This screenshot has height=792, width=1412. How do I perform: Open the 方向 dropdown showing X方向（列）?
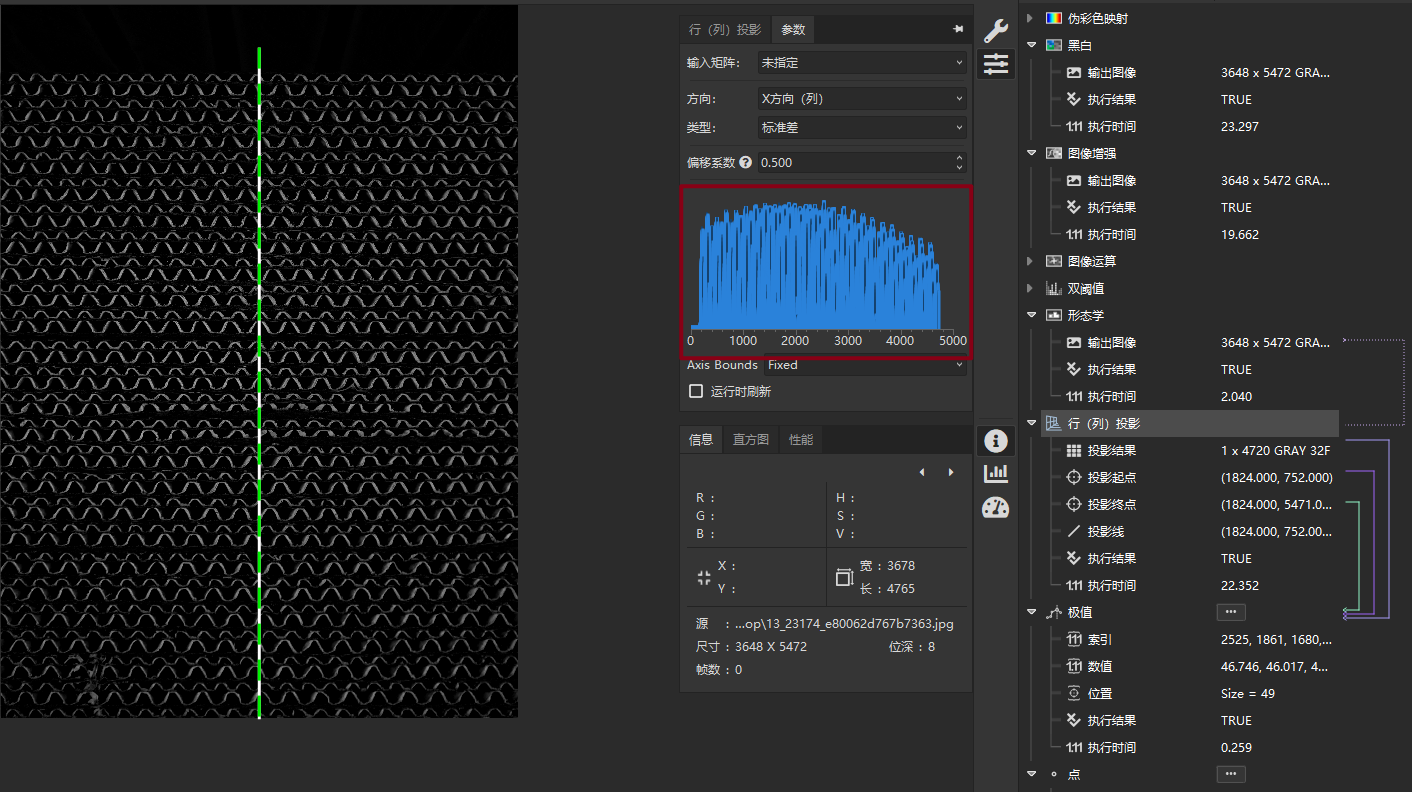(x=861, y=99)
